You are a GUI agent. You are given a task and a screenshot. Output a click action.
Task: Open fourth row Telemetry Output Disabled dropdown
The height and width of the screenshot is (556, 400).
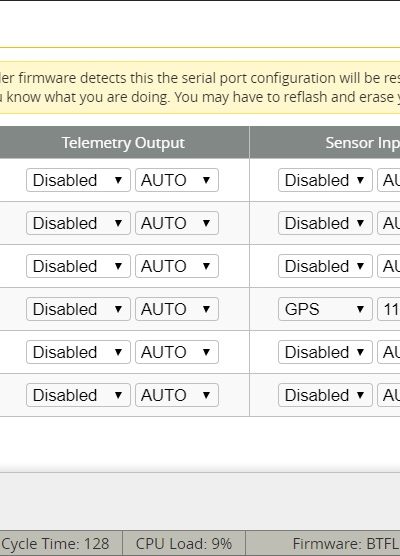78,309
